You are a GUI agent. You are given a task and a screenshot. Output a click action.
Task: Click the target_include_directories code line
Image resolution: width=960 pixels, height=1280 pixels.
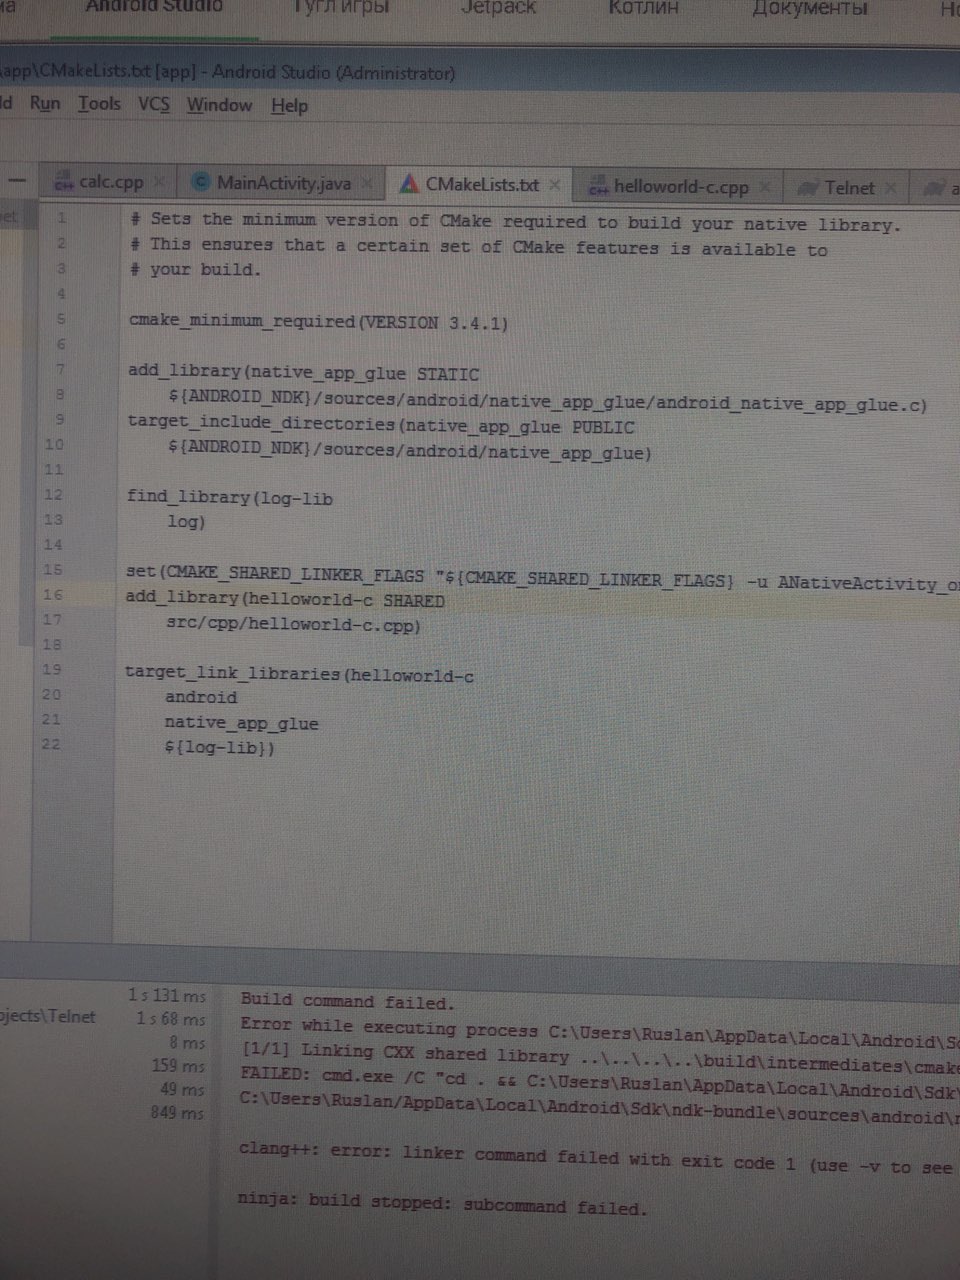click(381, 425)
